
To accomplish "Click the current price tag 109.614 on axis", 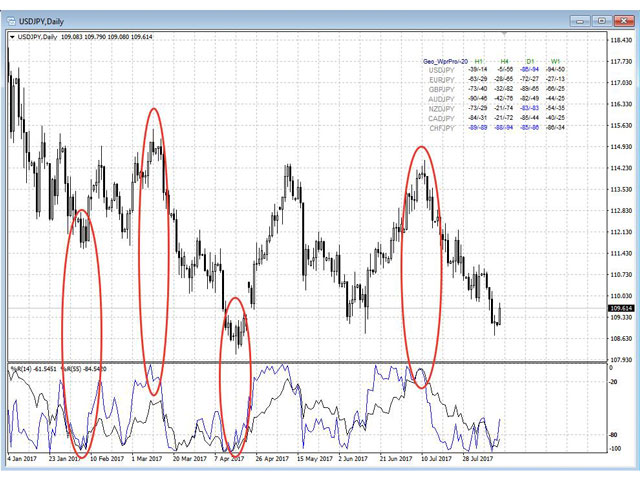I will (x=620, y=309).
